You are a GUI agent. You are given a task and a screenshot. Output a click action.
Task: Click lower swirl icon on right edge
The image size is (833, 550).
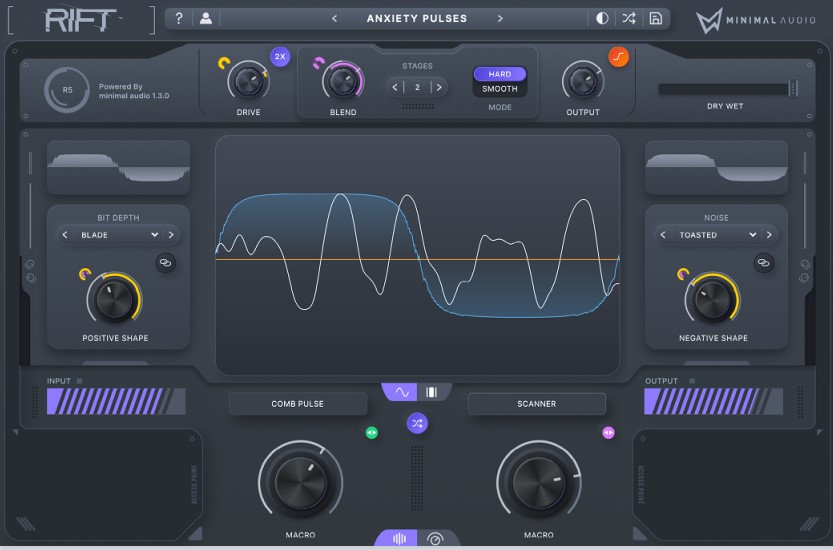pos(805,278)
